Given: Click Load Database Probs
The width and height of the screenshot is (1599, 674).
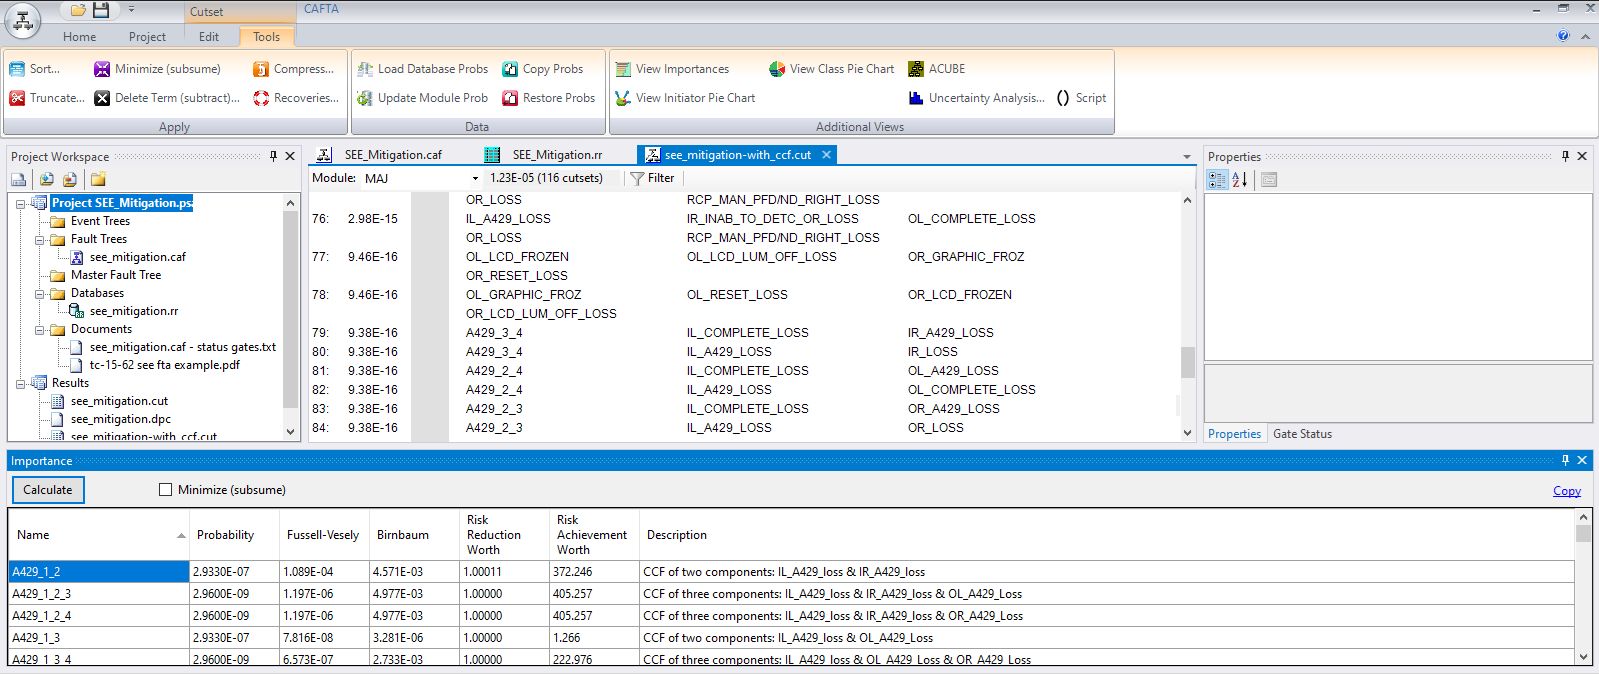Looking at the screenshot, I should click(423, 69).
